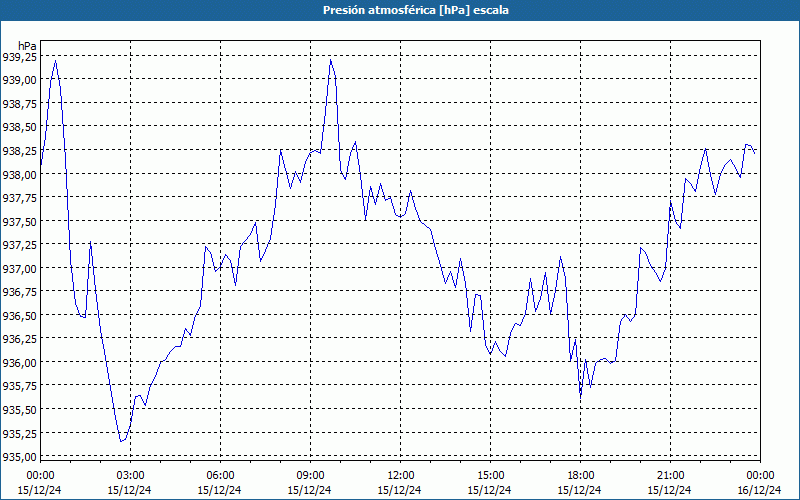800x500 pixels.
Task: Click the 21:00 time axis label
Action: pyautogui.click(x=670, y=476)
